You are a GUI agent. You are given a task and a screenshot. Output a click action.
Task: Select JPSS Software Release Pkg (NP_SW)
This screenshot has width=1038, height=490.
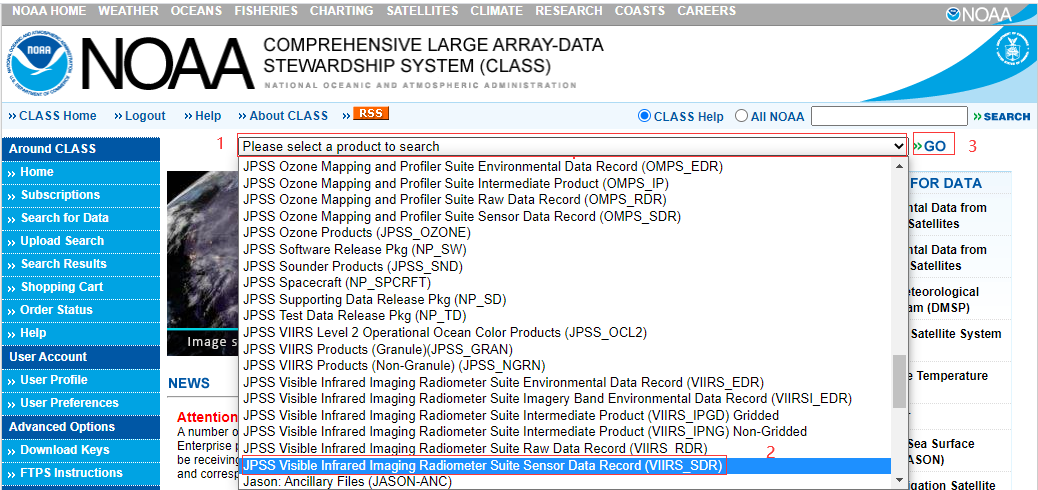point(565,250)
